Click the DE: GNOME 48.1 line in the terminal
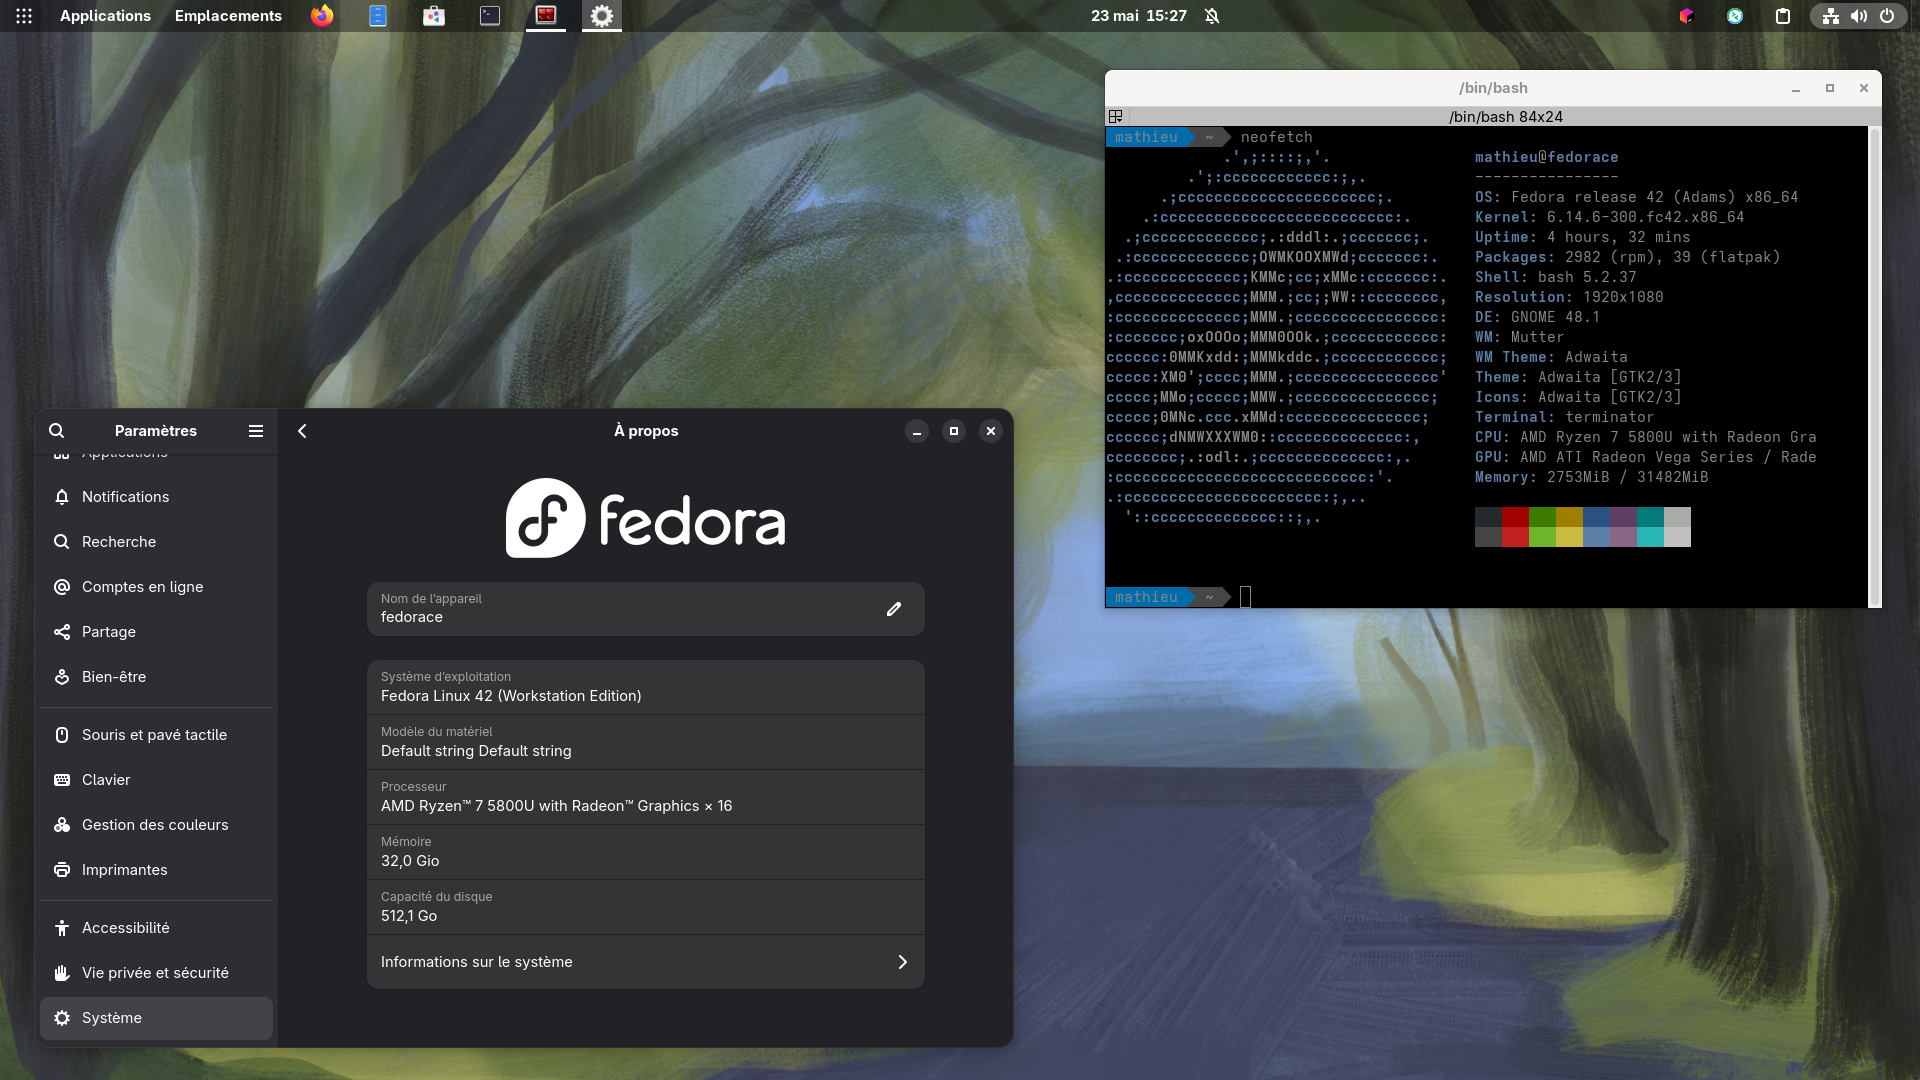 [x=1537, y=317]
